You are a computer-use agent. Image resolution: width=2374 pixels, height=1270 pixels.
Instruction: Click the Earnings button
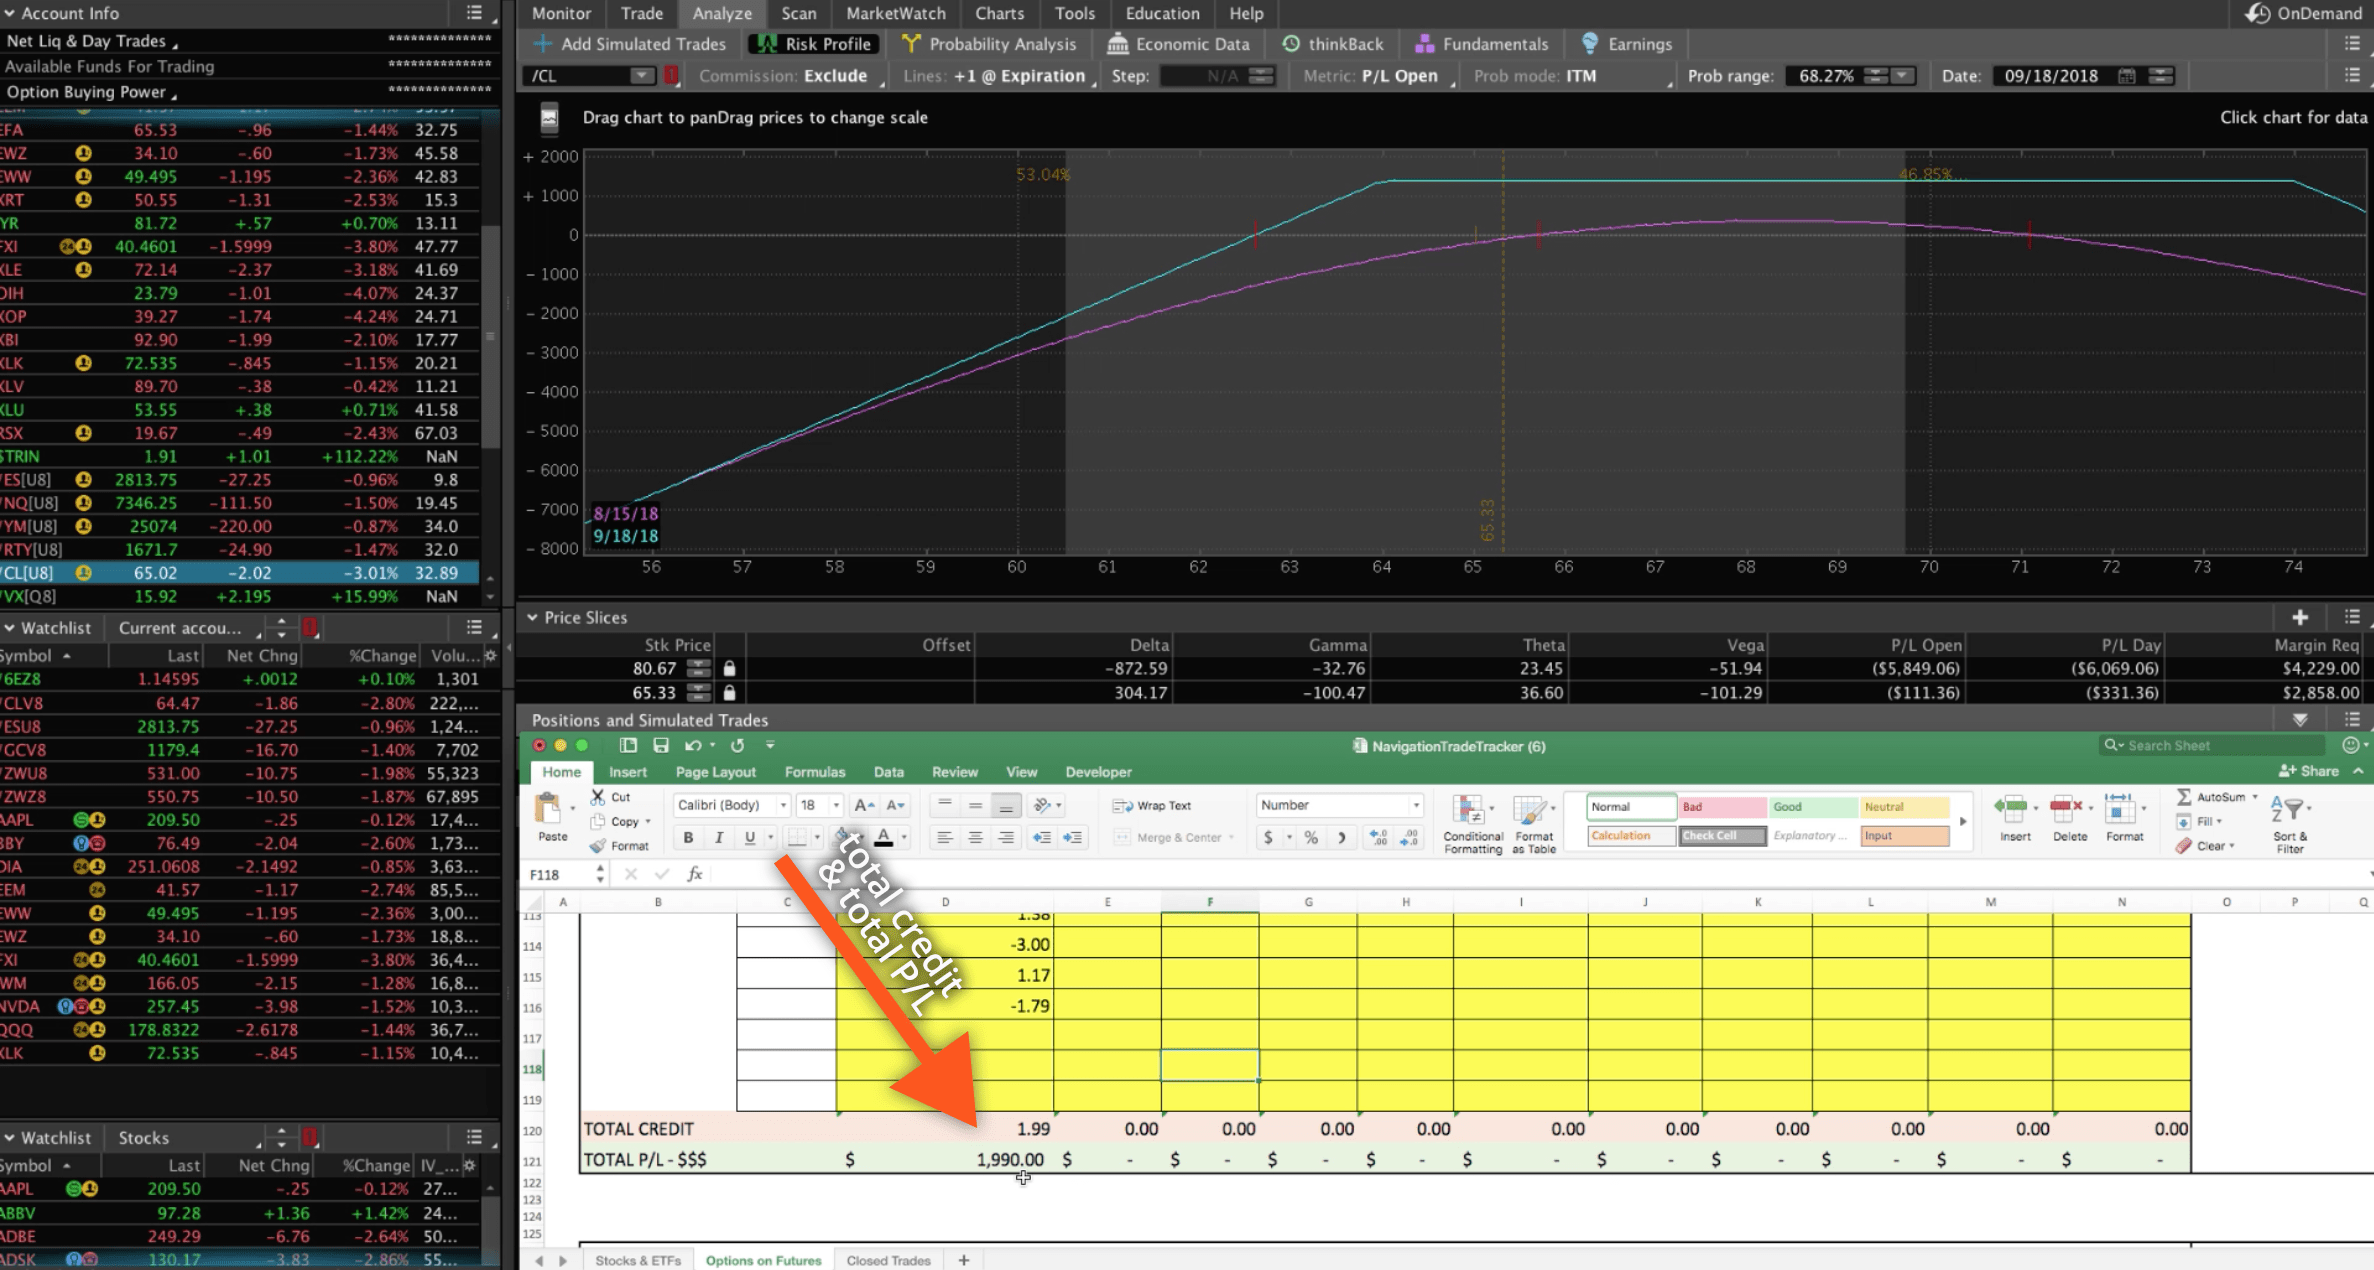pyautogui.click(x=1626, y=44)
